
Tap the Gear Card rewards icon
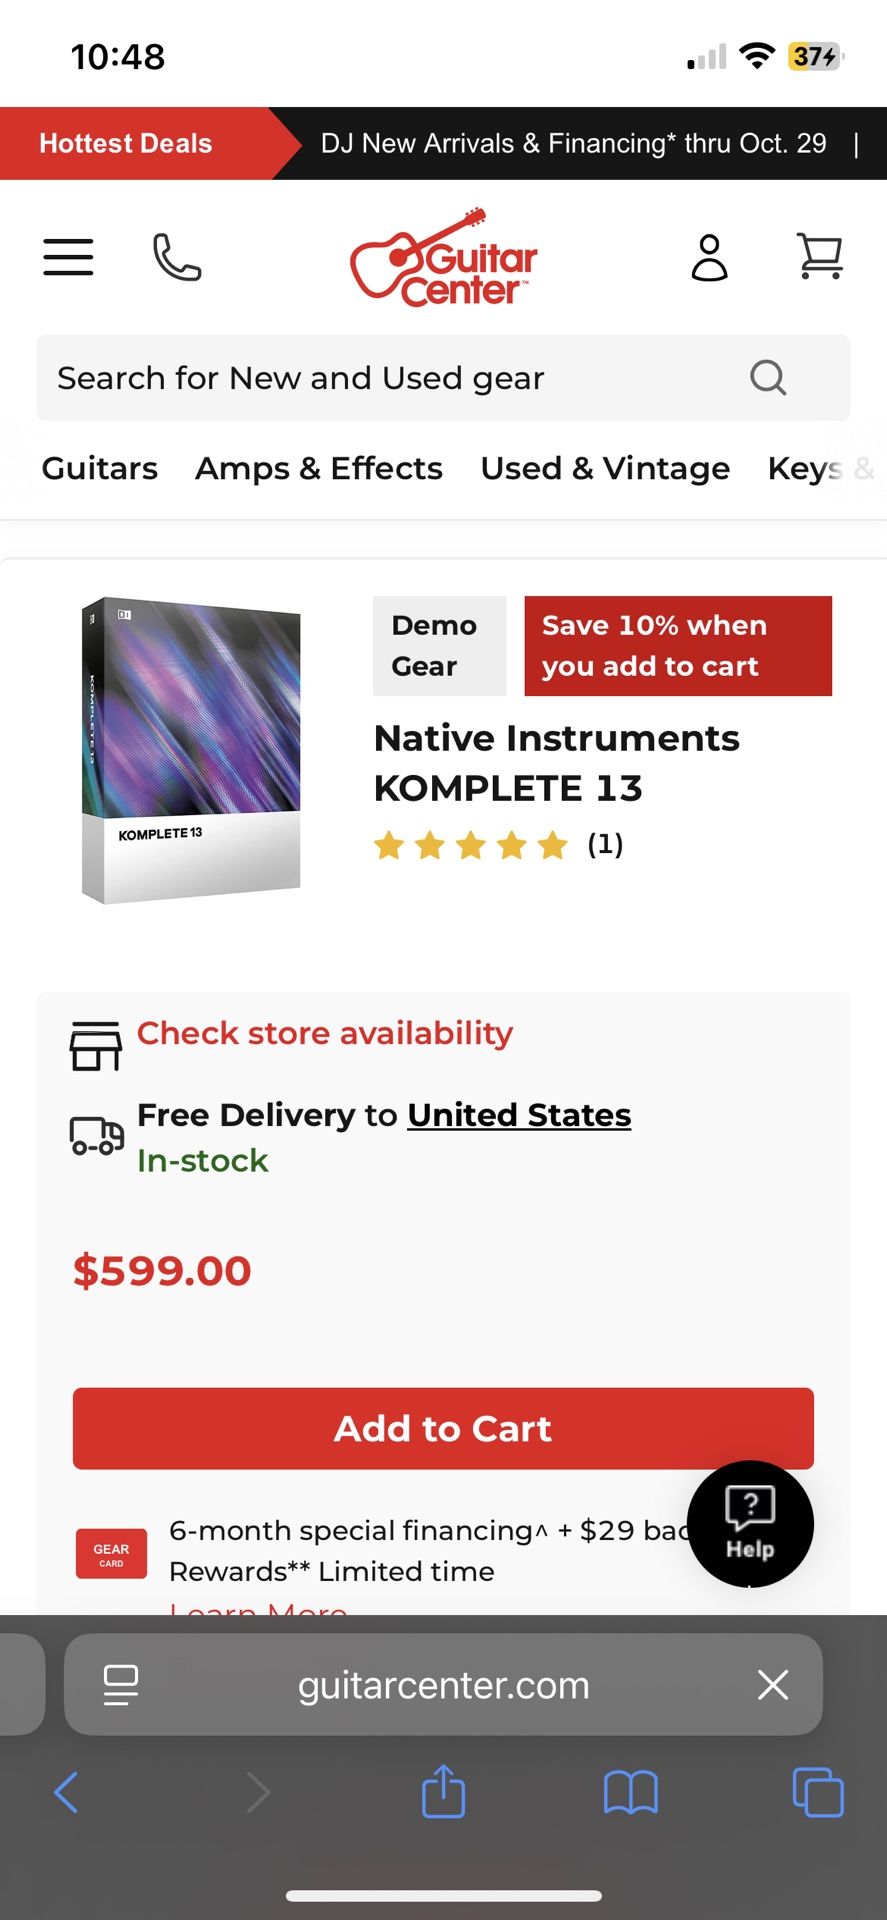click(x=110, y=1553)
